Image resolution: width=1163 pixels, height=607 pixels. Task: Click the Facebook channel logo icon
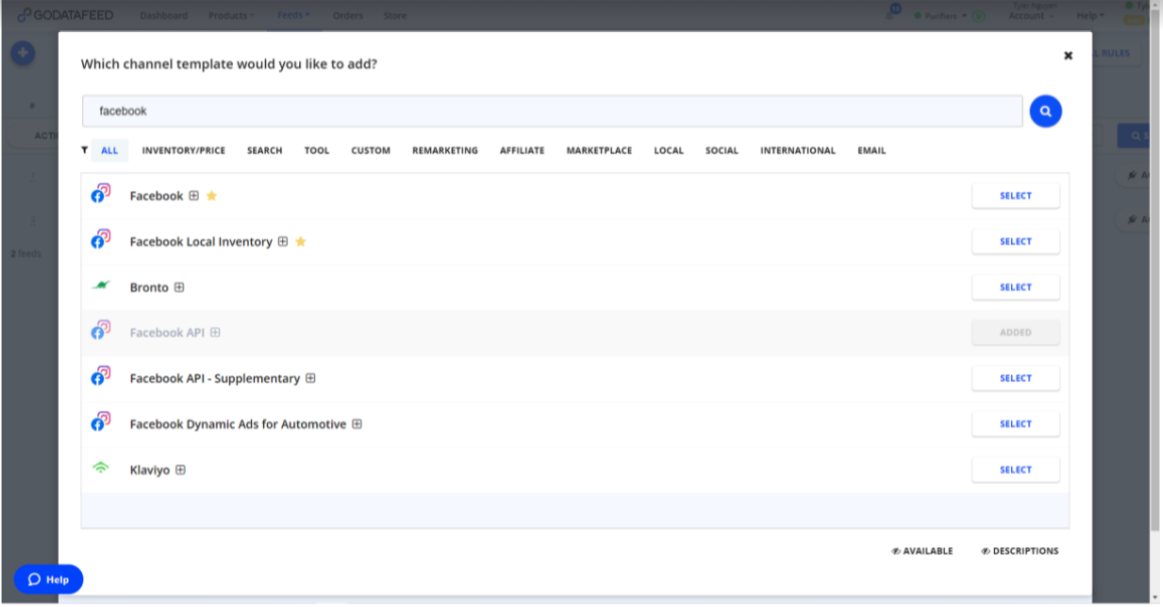[x=101, y=194]
